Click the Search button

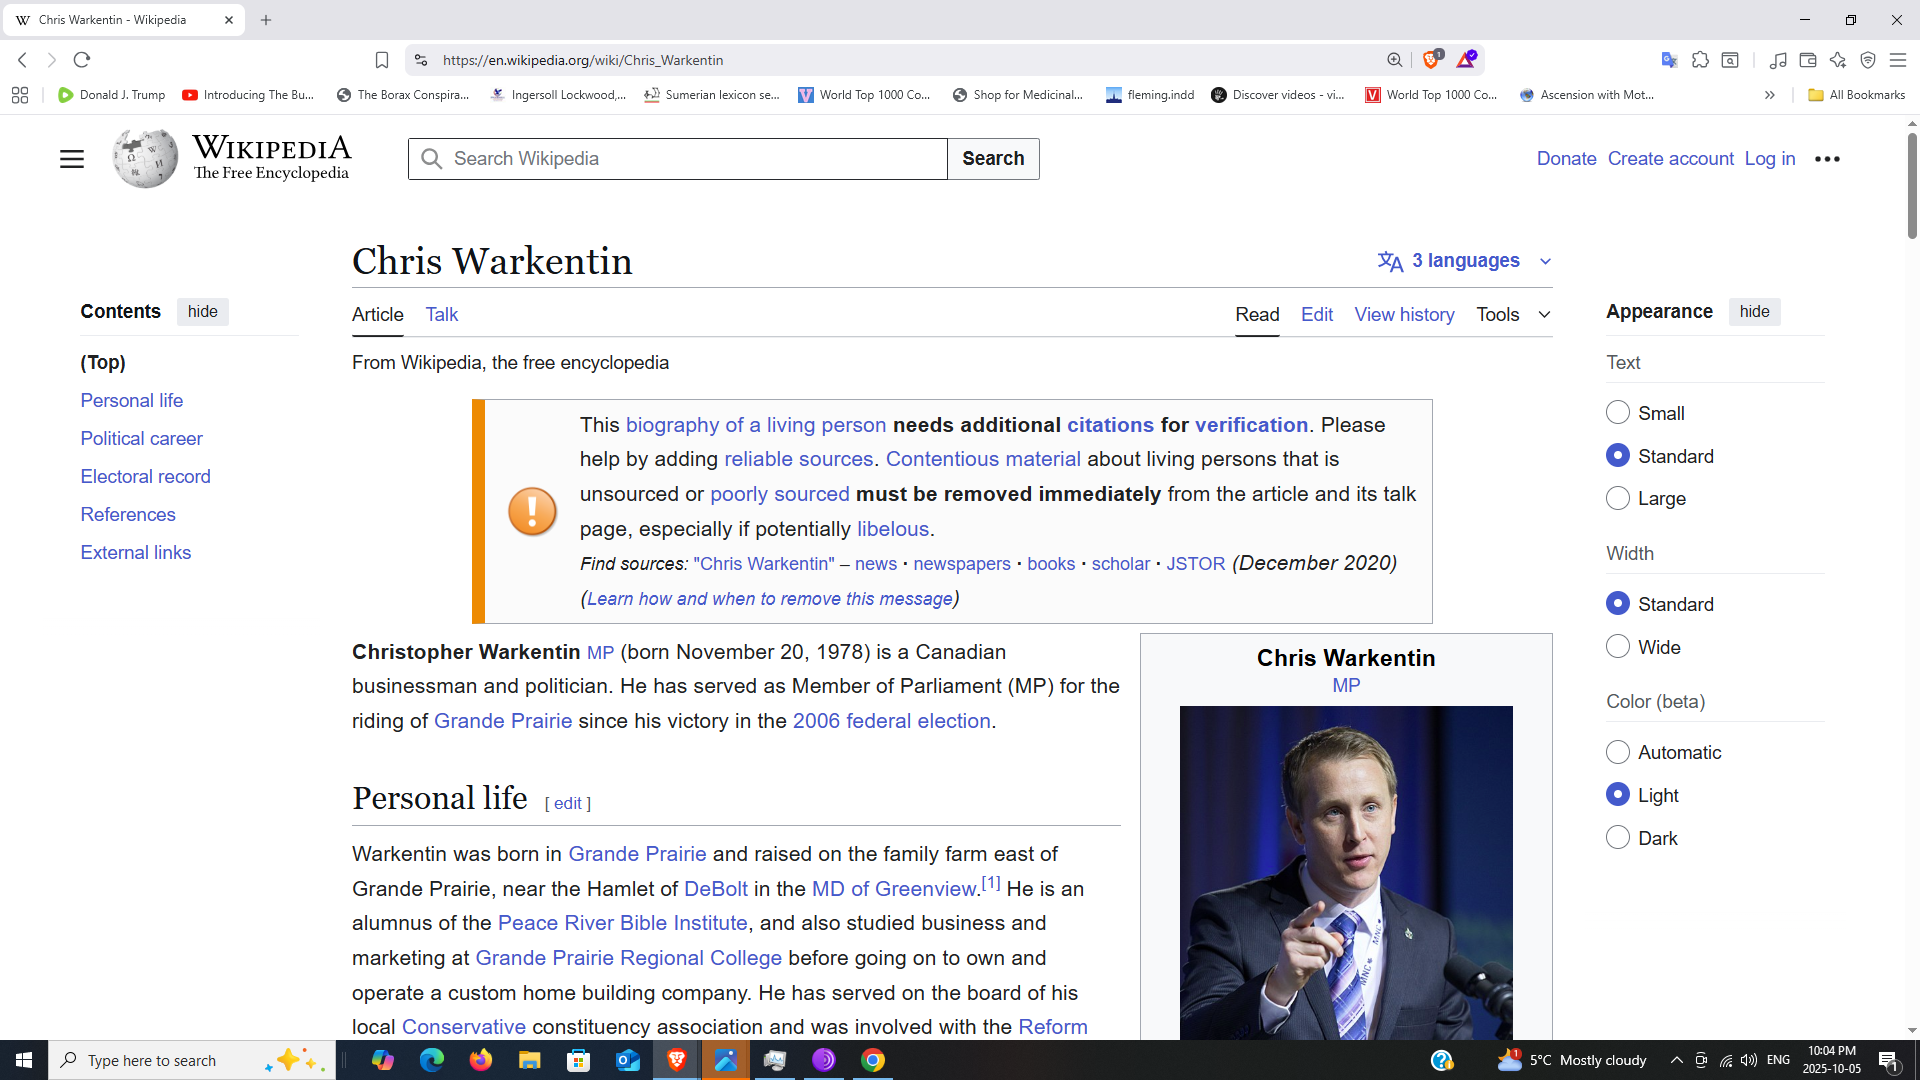pos(992,159)
